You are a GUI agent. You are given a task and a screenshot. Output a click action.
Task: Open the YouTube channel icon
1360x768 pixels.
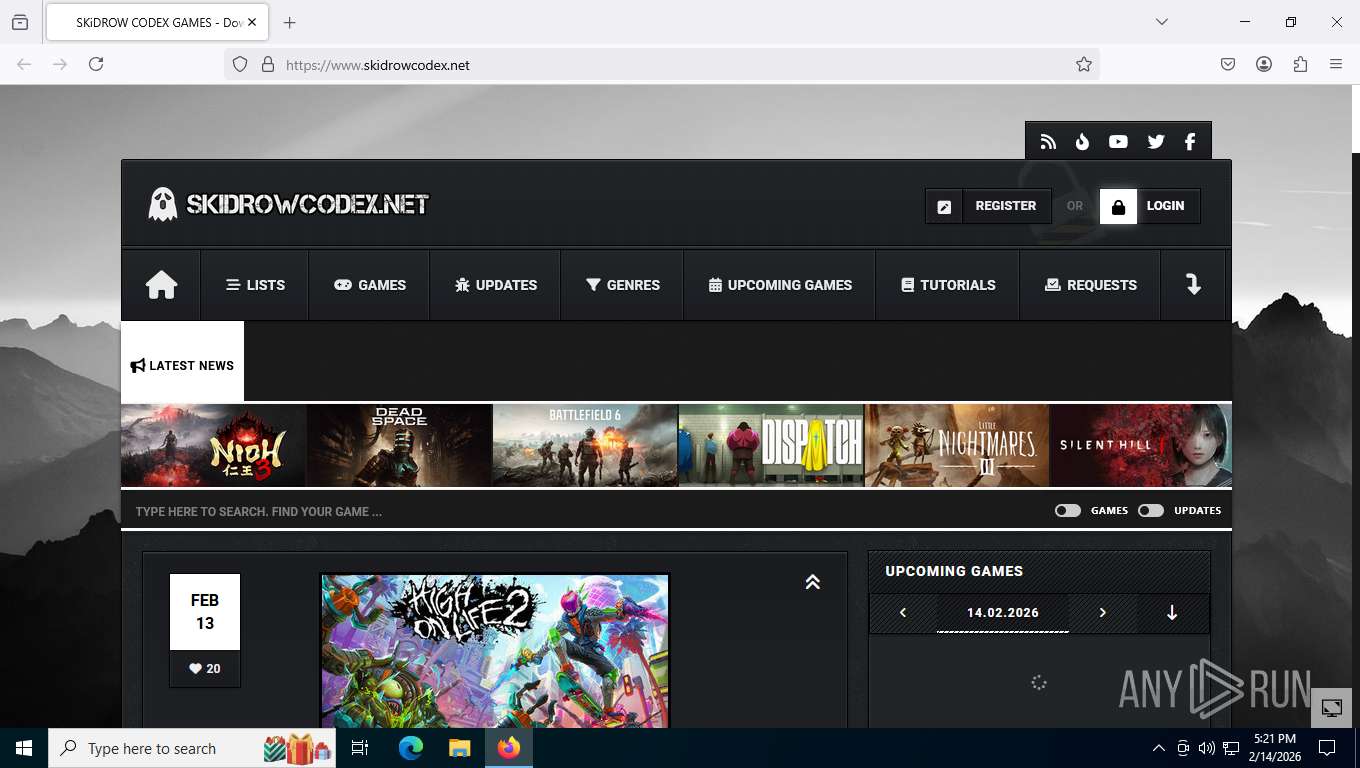(x=1118, y=142)
